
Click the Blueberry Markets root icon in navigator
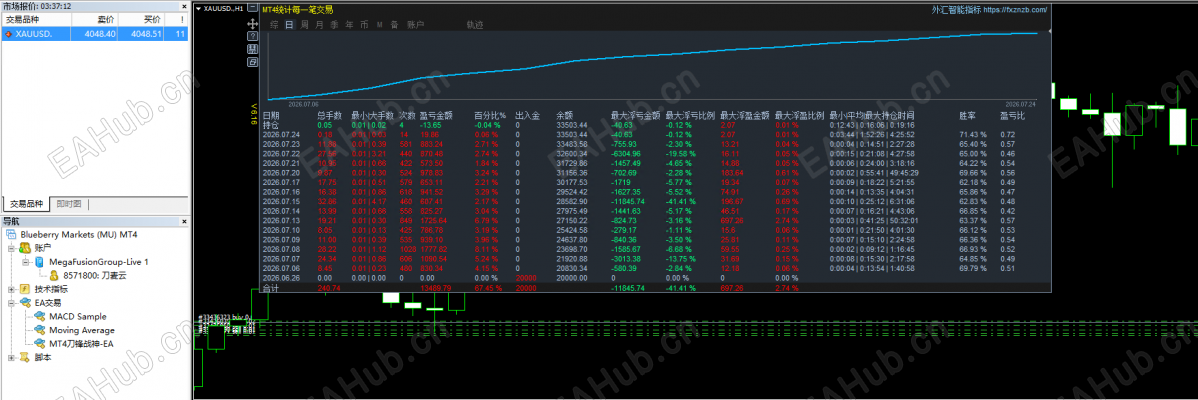11,234
